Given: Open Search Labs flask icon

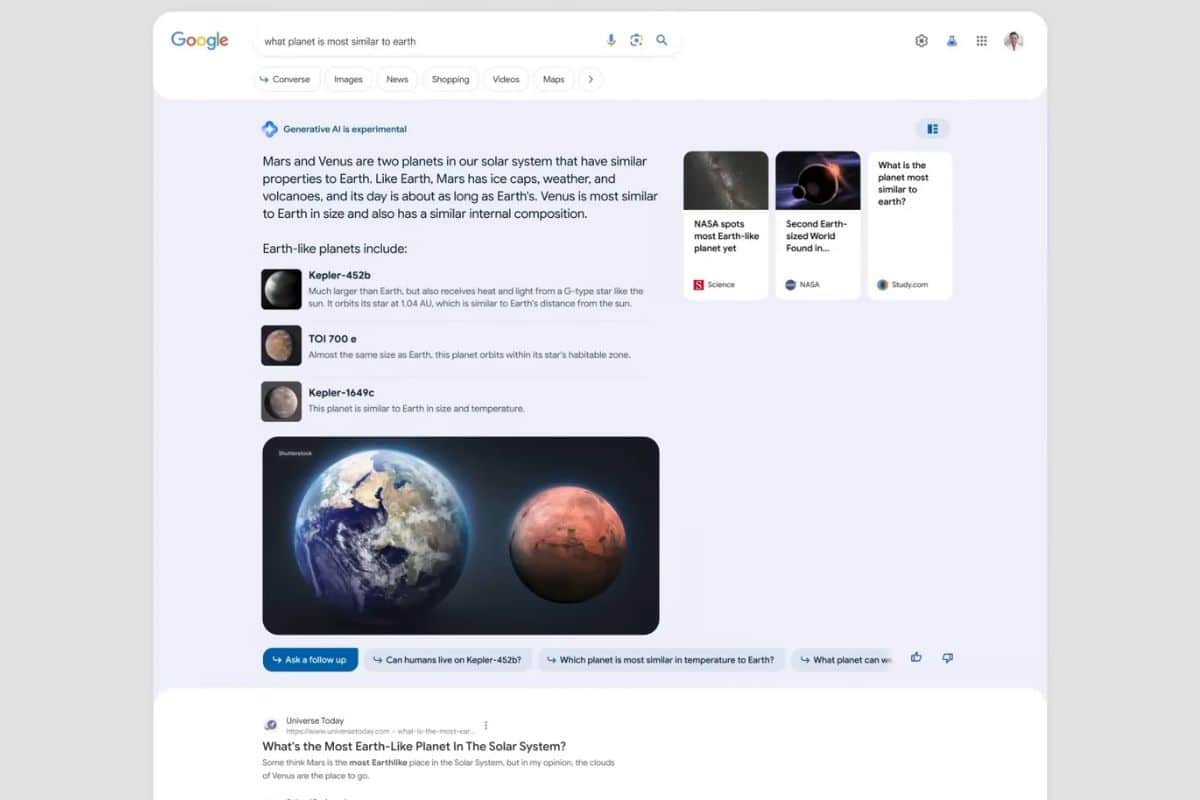Looking at the screenshot, I should 952,41.
